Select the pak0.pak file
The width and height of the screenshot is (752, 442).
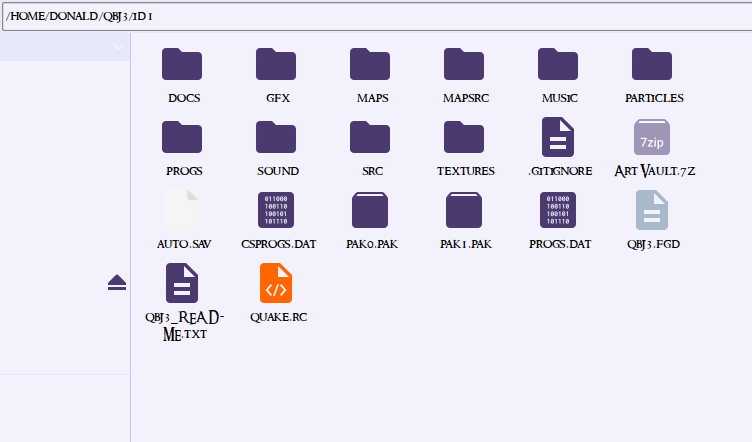click(x=370, y=210)
